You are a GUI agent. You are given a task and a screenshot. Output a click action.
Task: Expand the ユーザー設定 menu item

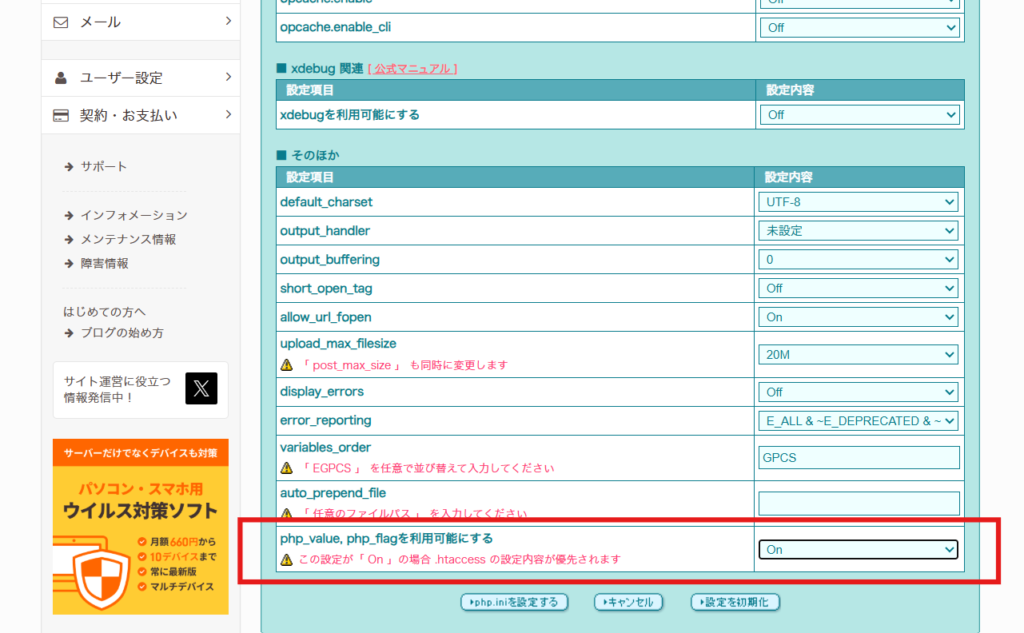140,78
